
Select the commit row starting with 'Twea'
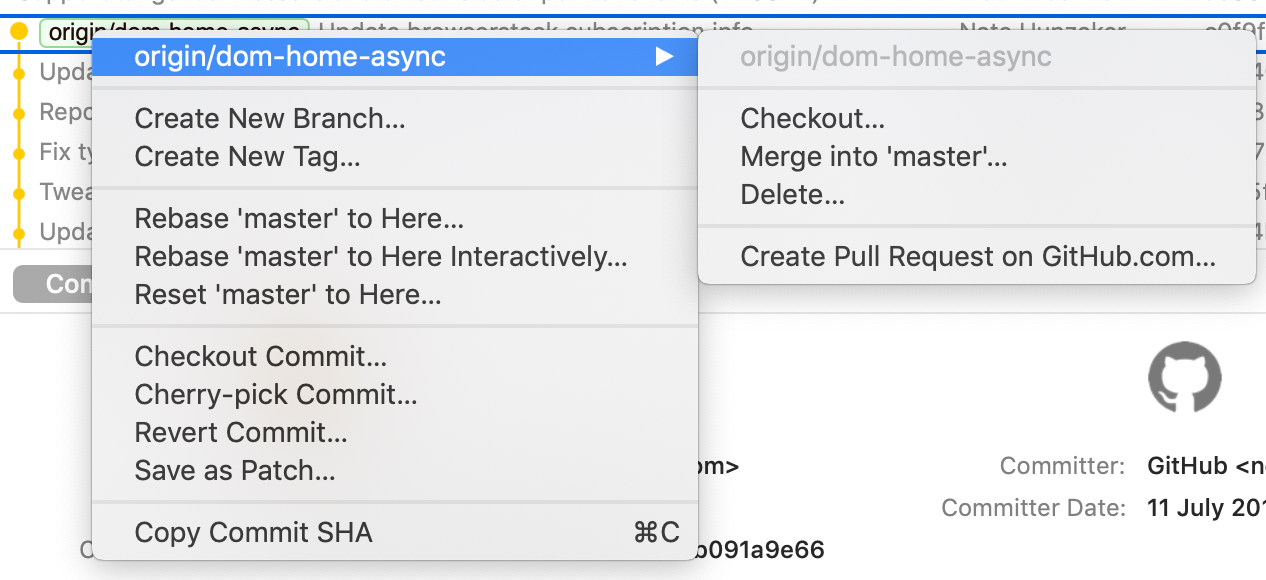(x=67, y=192)
